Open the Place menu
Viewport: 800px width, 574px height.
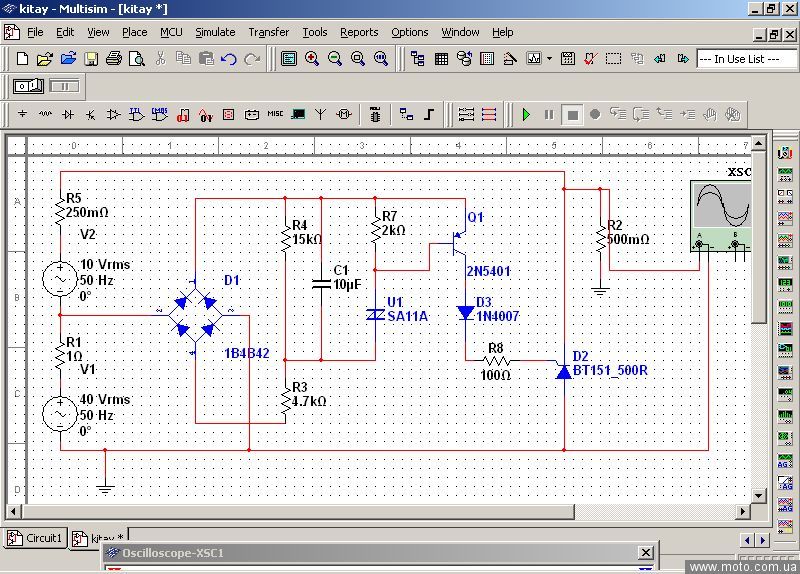[x=135, y=32]
